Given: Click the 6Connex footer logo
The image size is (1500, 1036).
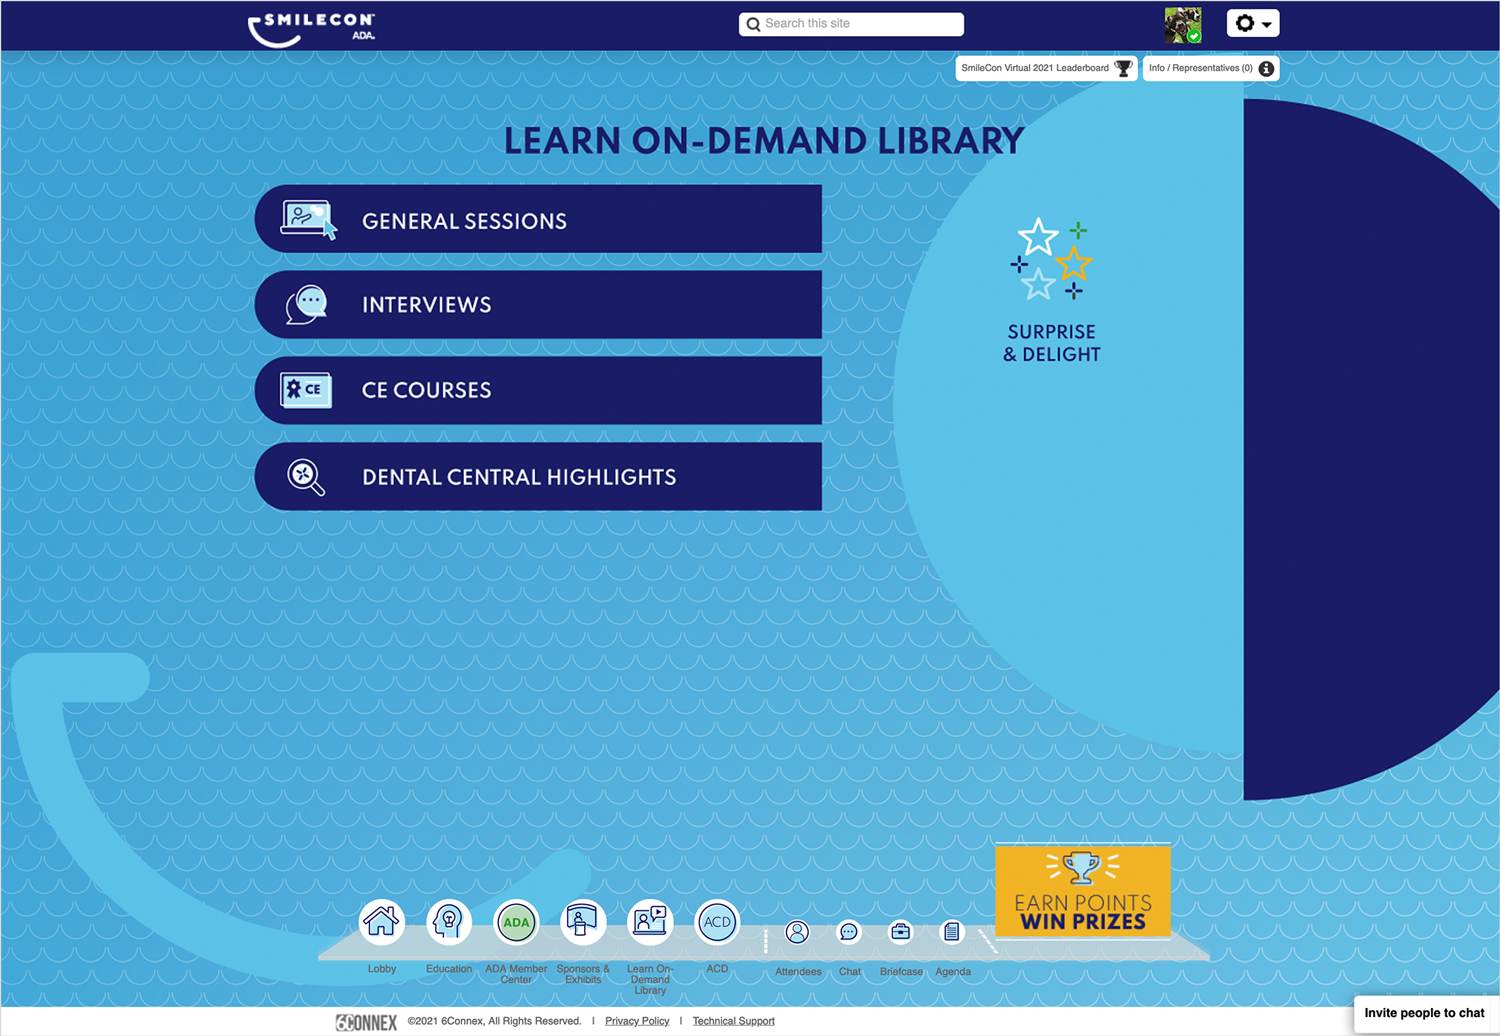Looking at the screenshot, I should [366, 1022].
